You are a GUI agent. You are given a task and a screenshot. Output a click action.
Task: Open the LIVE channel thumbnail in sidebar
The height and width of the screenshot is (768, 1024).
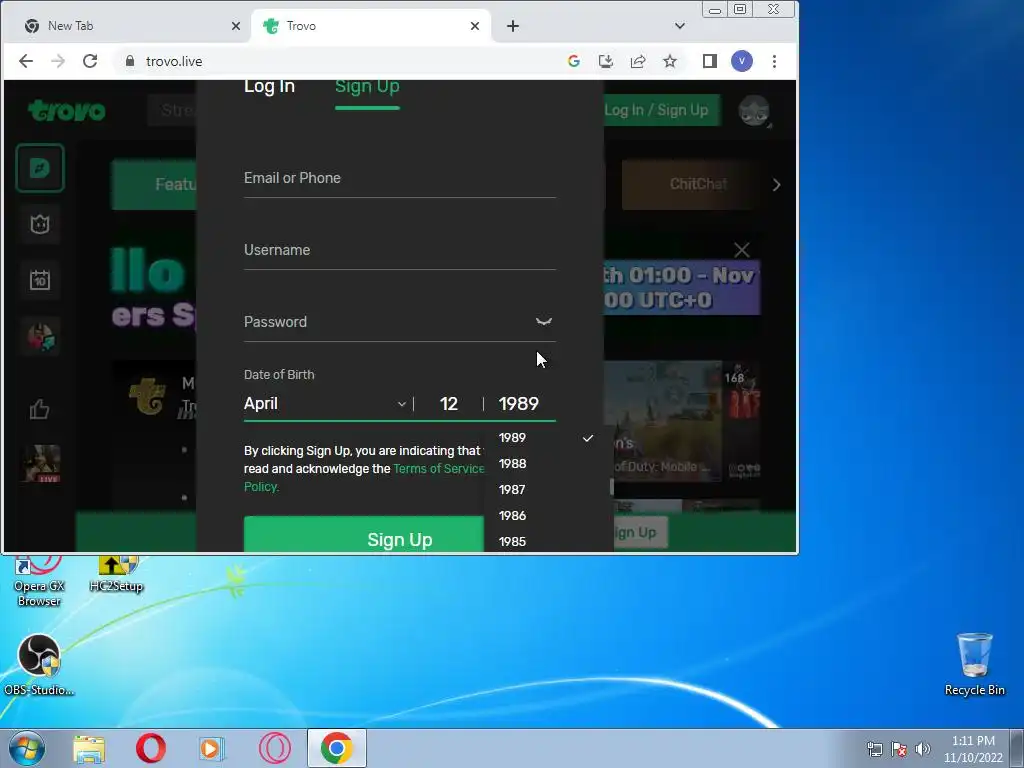(x=42, y=463)
